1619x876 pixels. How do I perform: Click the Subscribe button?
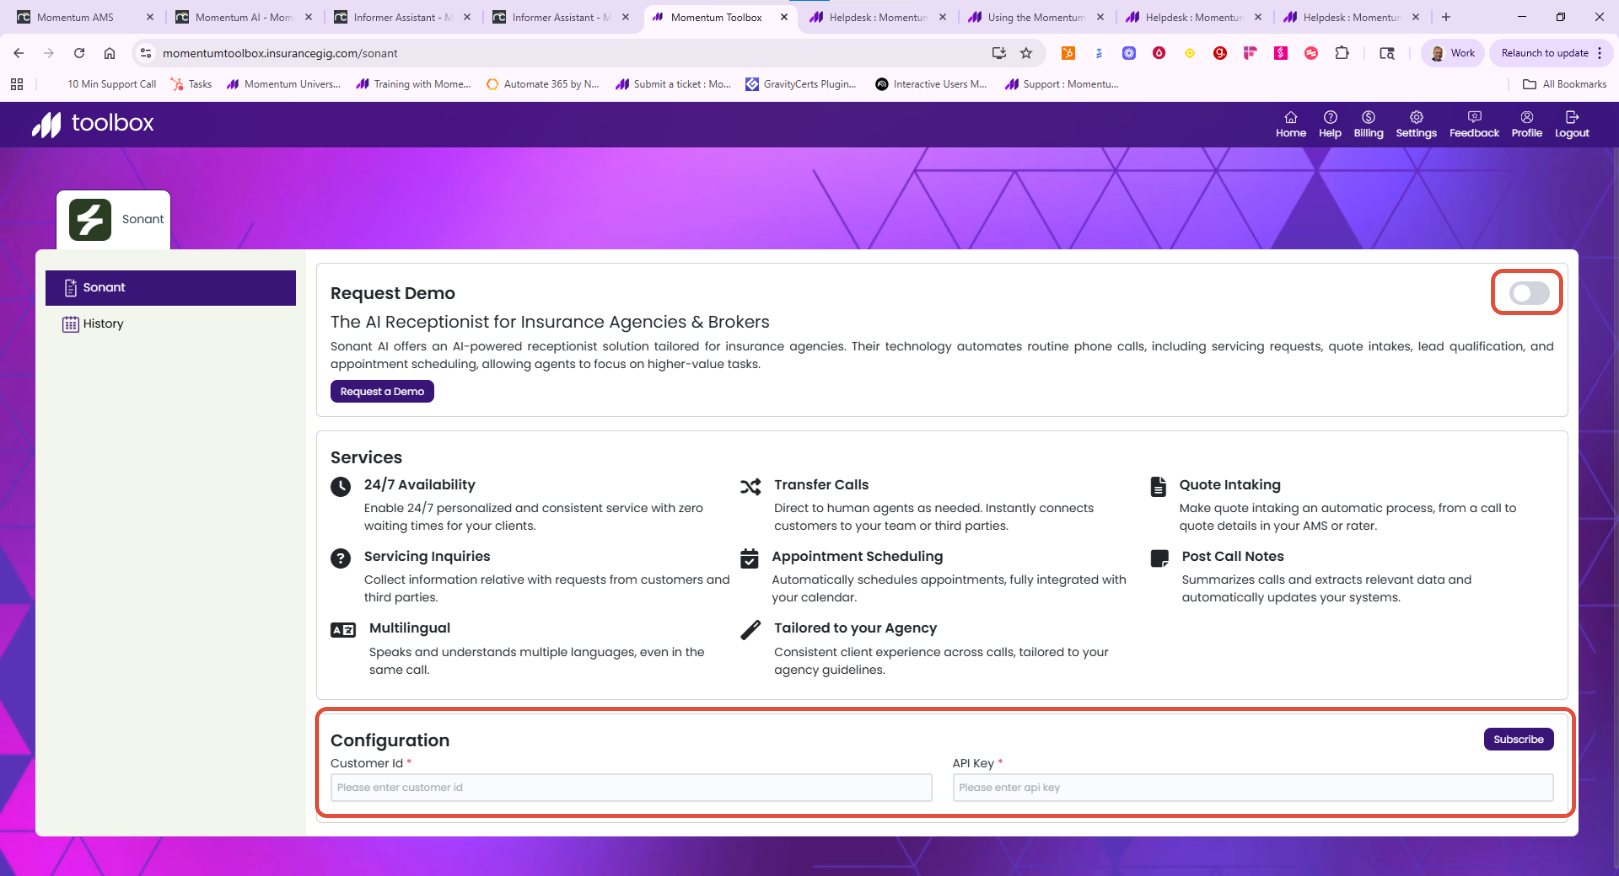coord(1518,739)
